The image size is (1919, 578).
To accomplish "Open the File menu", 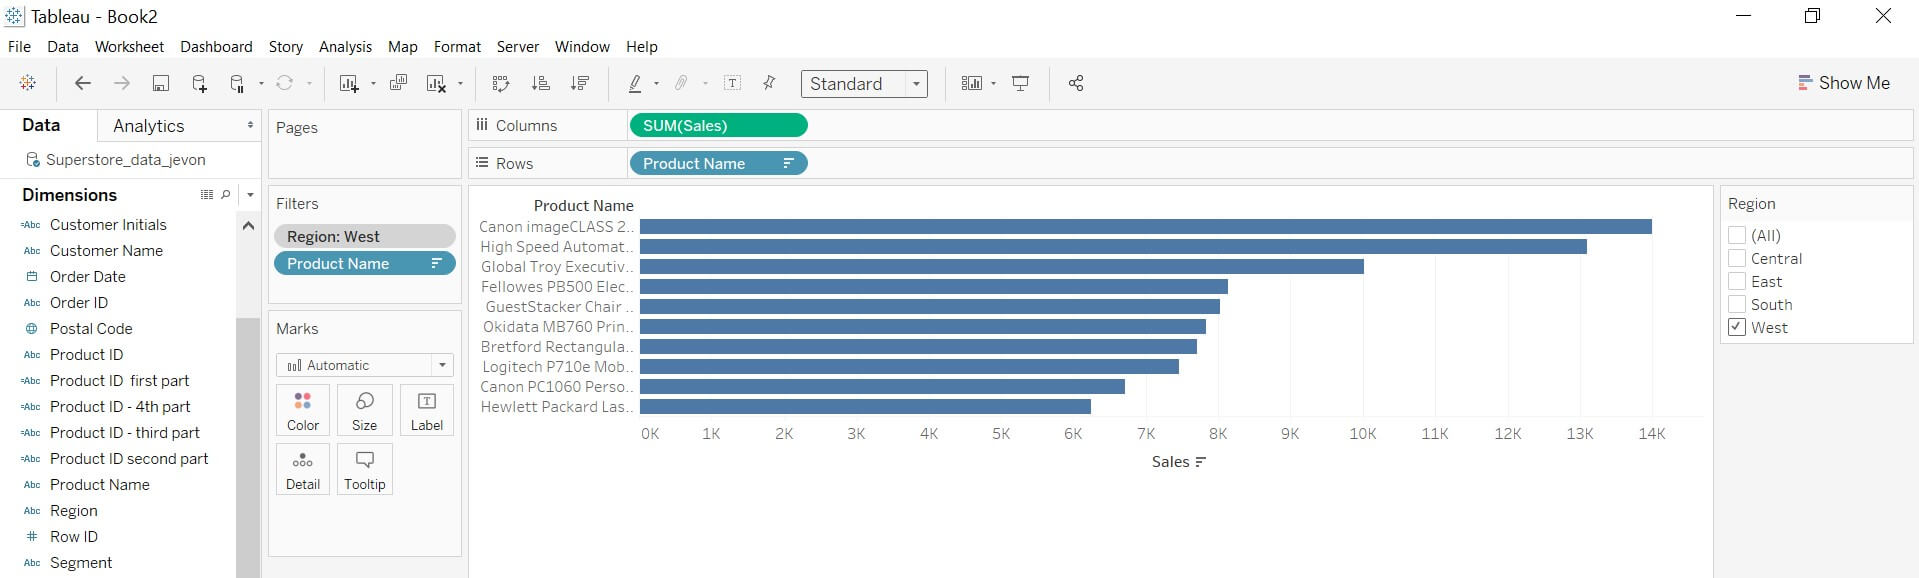I will [x=19, y=47].
